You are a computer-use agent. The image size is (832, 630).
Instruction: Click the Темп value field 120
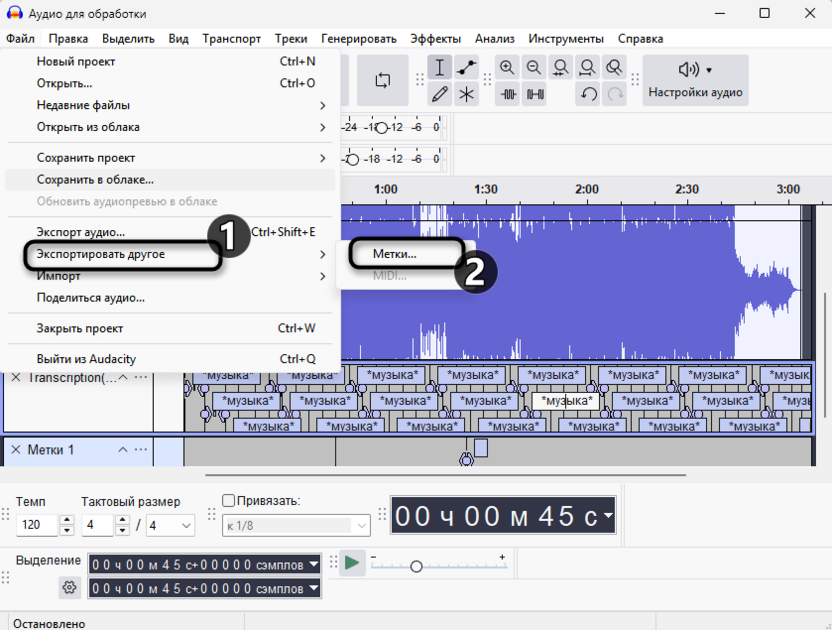coord(37,525)
